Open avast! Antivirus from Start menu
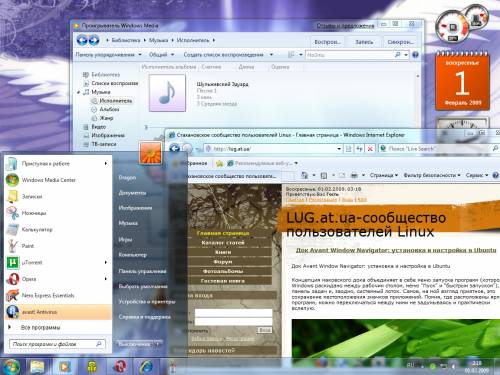The image size is (500, 375). (x=58, y=312)
